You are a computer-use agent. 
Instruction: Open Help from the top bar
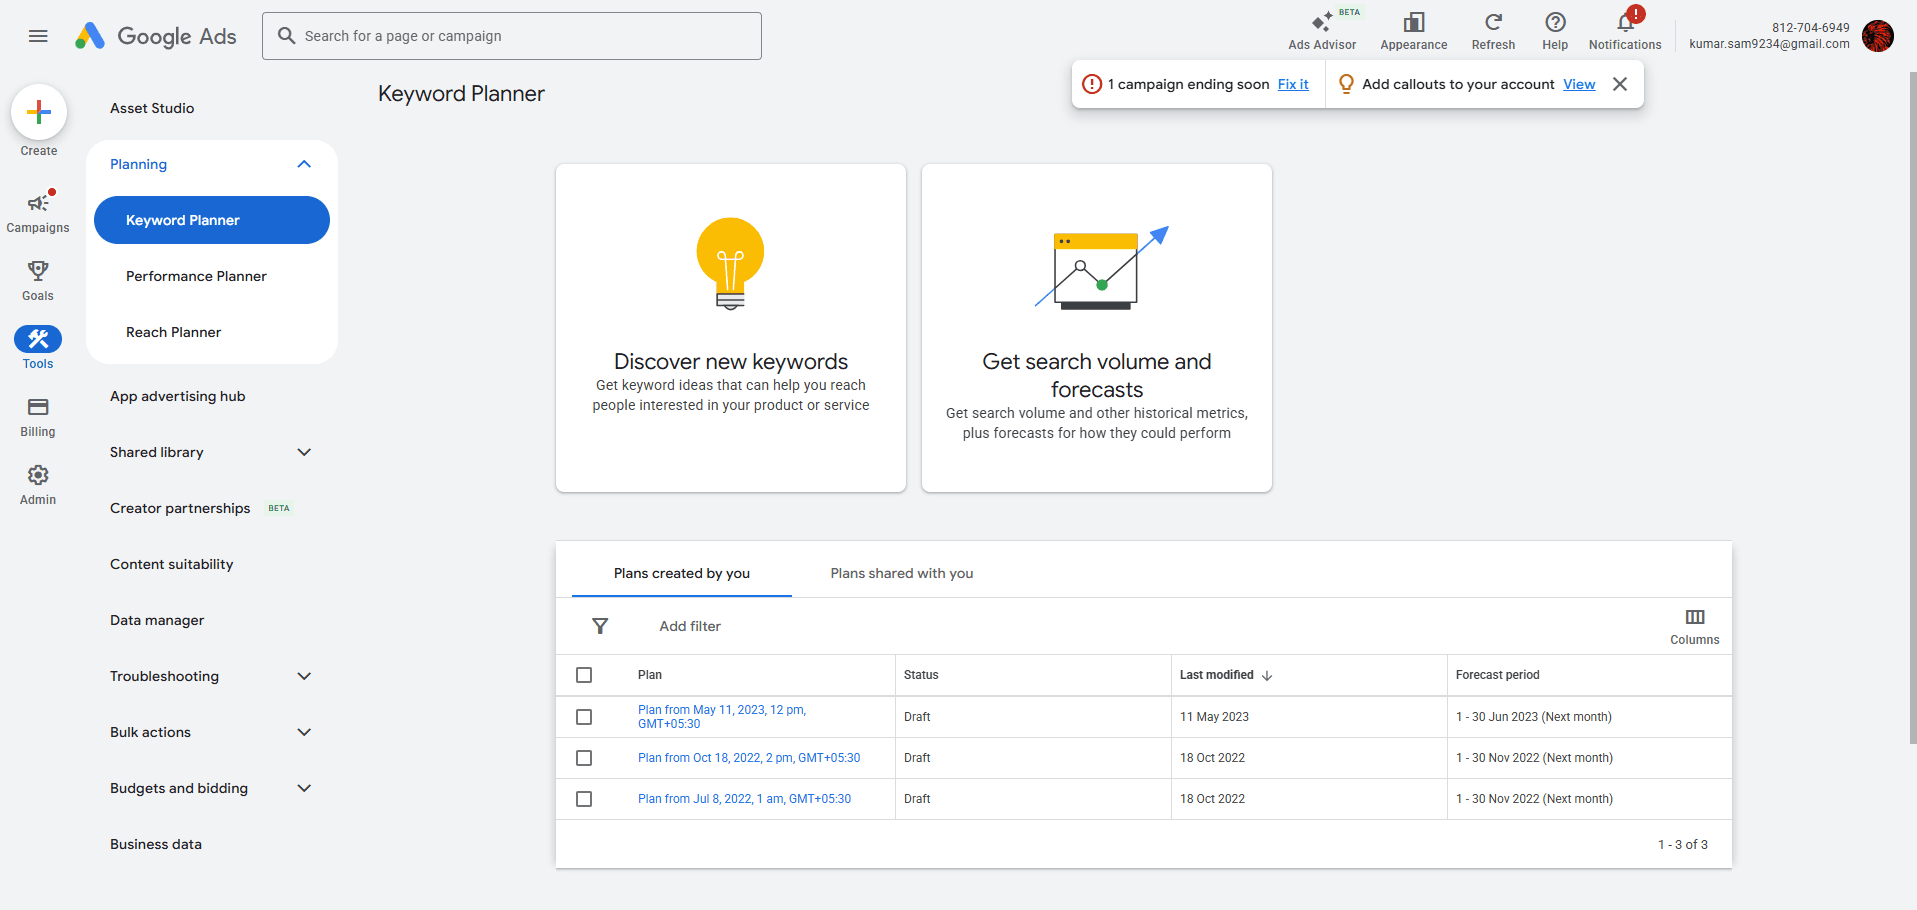coord(1554,28)
